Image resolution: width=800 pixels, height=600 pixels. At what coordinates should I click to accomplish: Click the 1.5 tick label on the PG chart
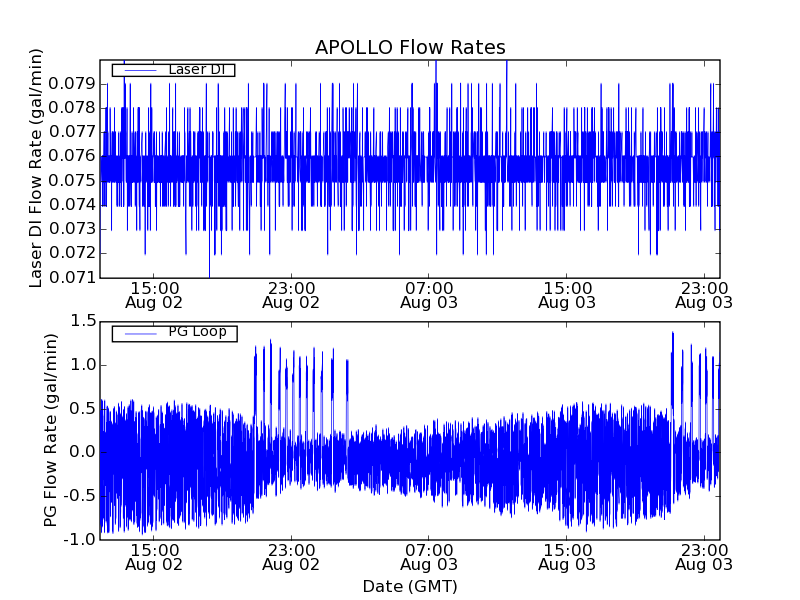click(x=83, y=321)
